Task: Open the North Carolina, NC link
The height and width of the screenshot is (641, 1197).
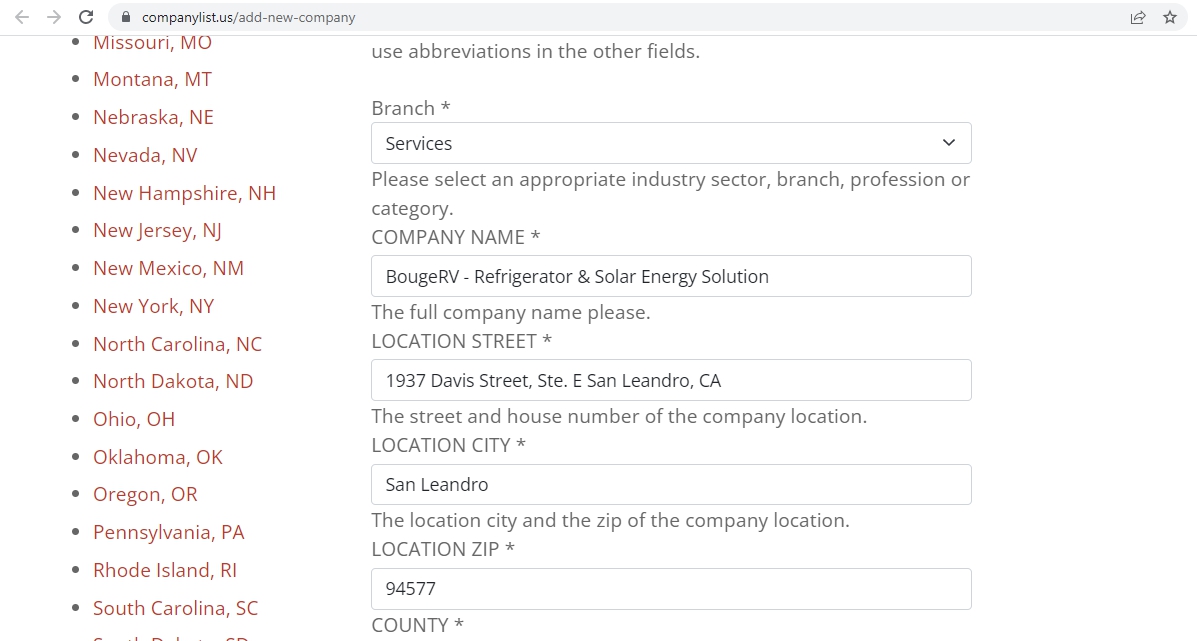Action: click(x=177, y=344)
